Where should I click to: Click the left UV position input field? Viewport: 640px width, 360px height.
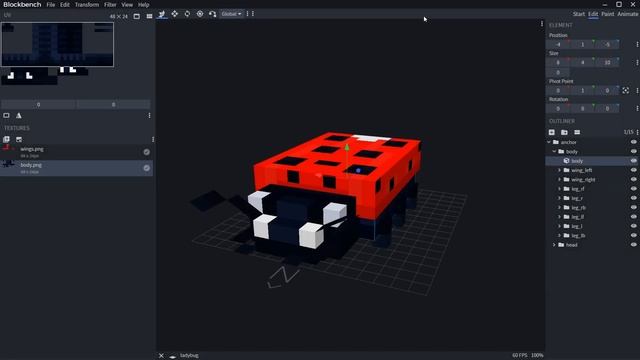[38, 104]
